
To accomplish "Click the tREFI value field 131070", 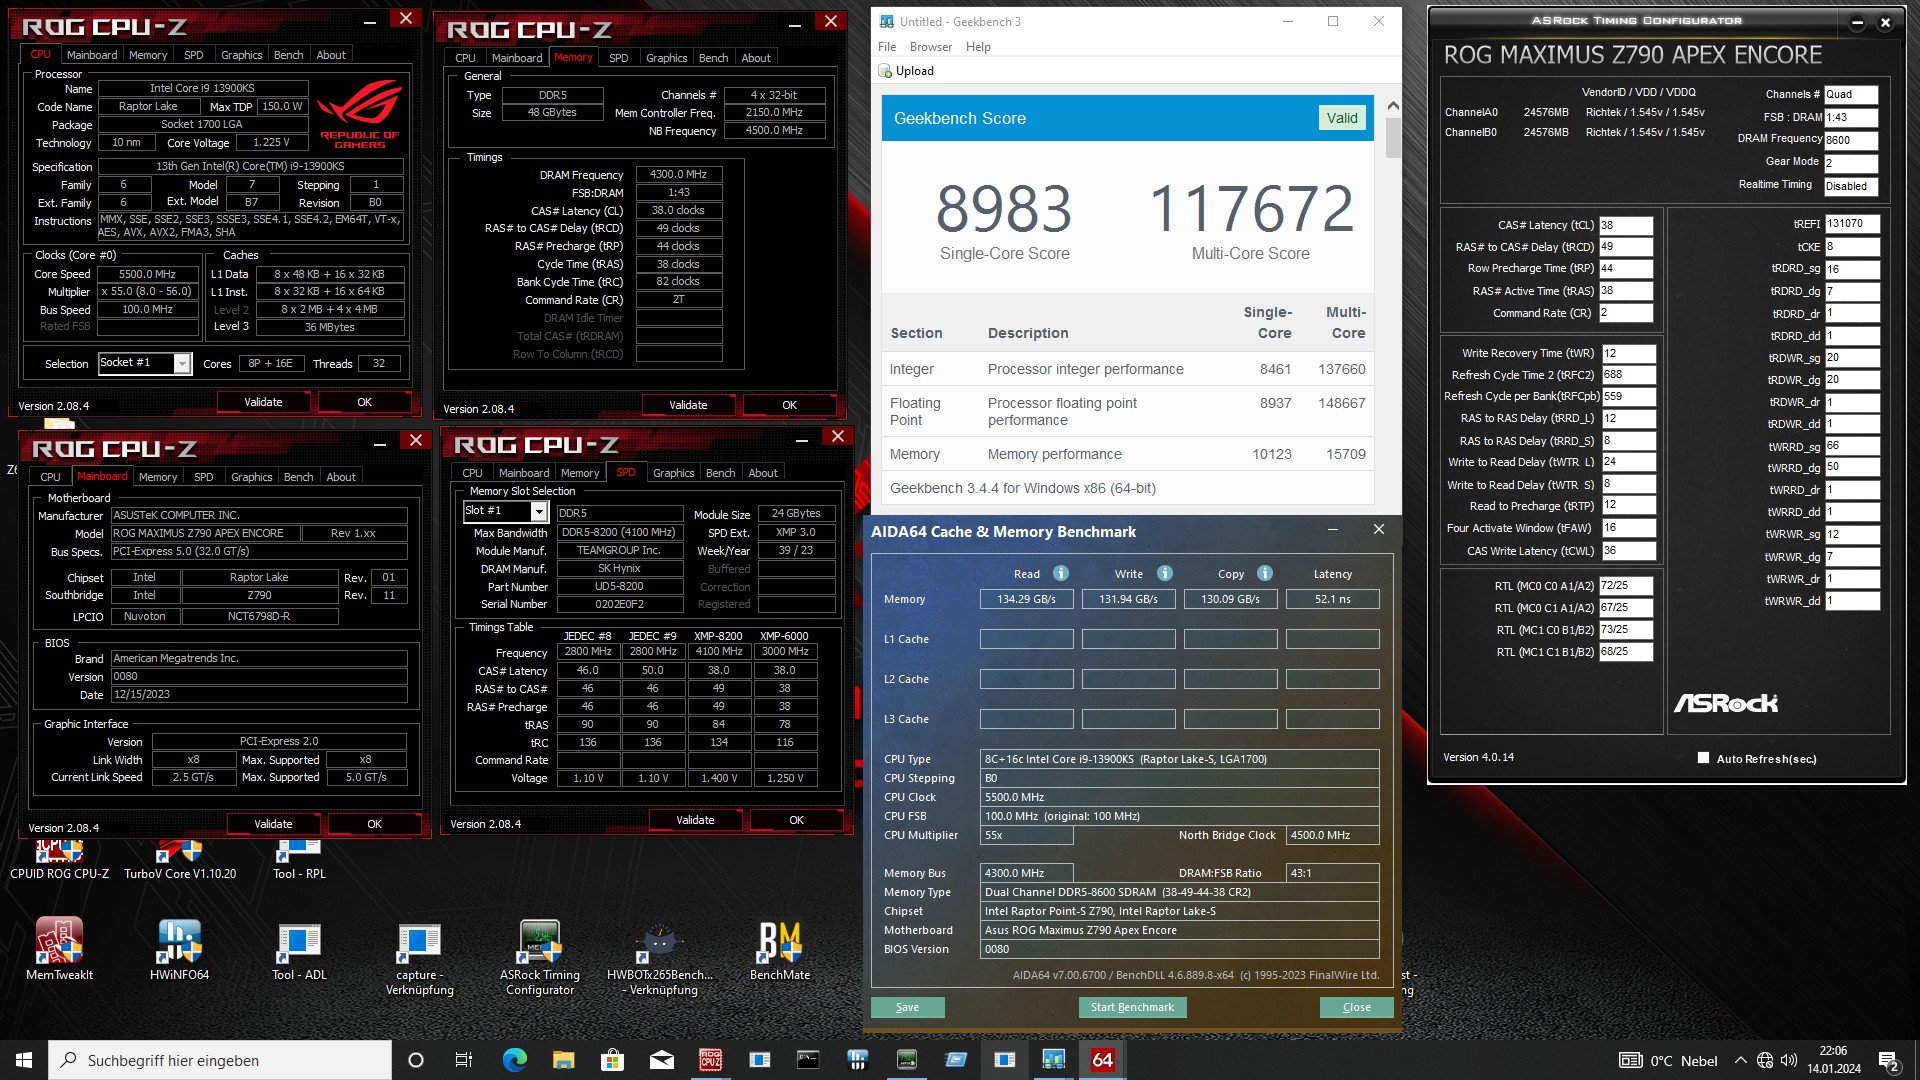I will [1852, 224].
